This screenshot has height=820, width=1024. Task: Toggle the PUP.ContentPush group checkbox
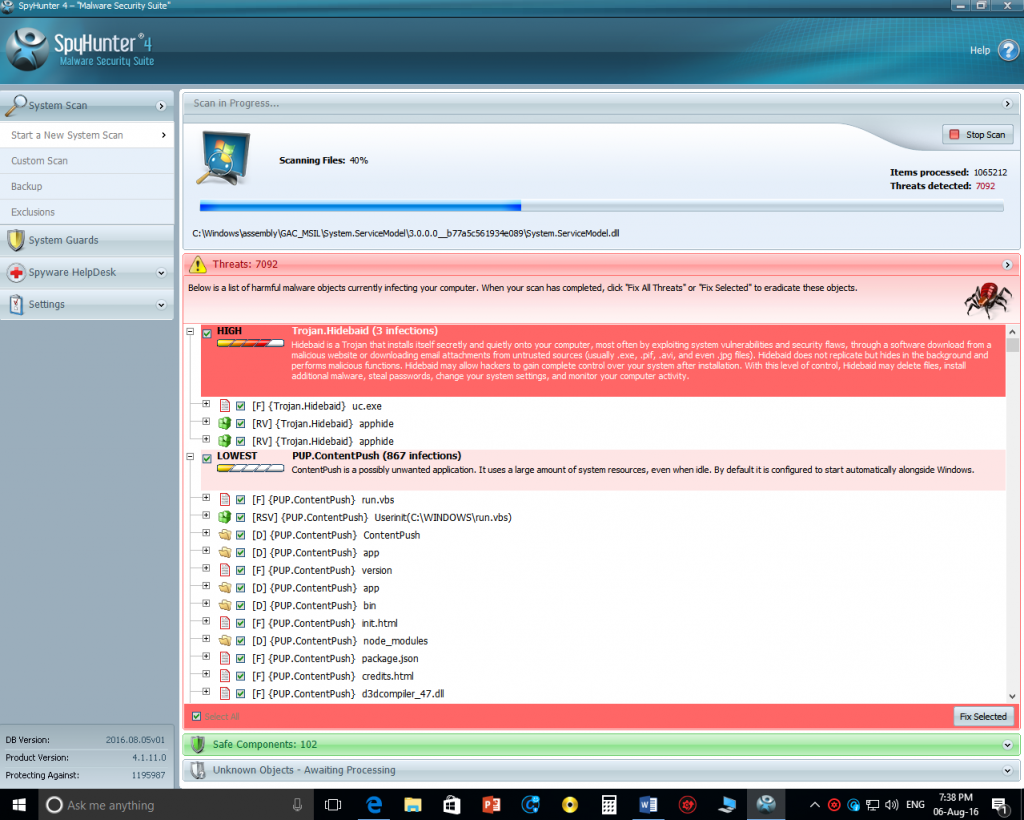click(x=207, y=459)
